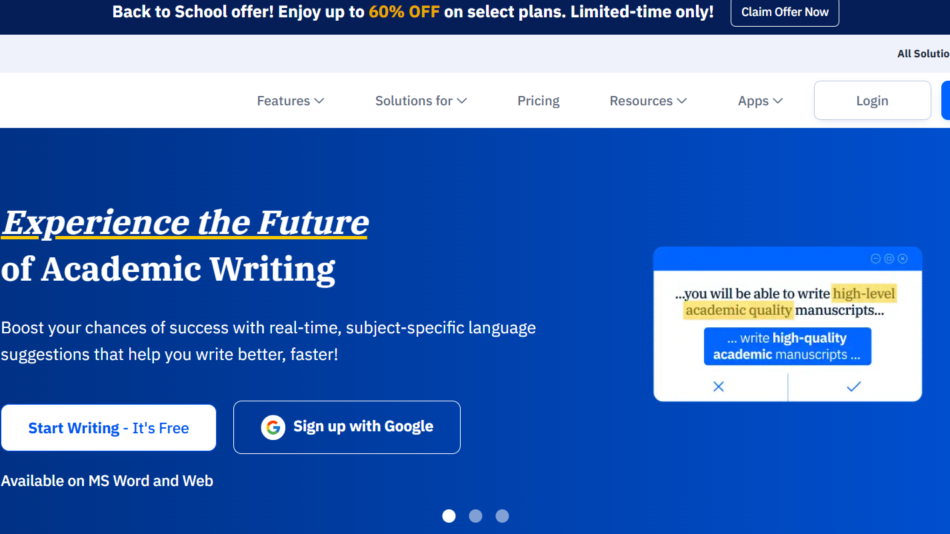Image resolution: width=950 pixels, height=534 pixels.
Task: Click the Claim Offer Now button
Action: (x=785, y=13)
